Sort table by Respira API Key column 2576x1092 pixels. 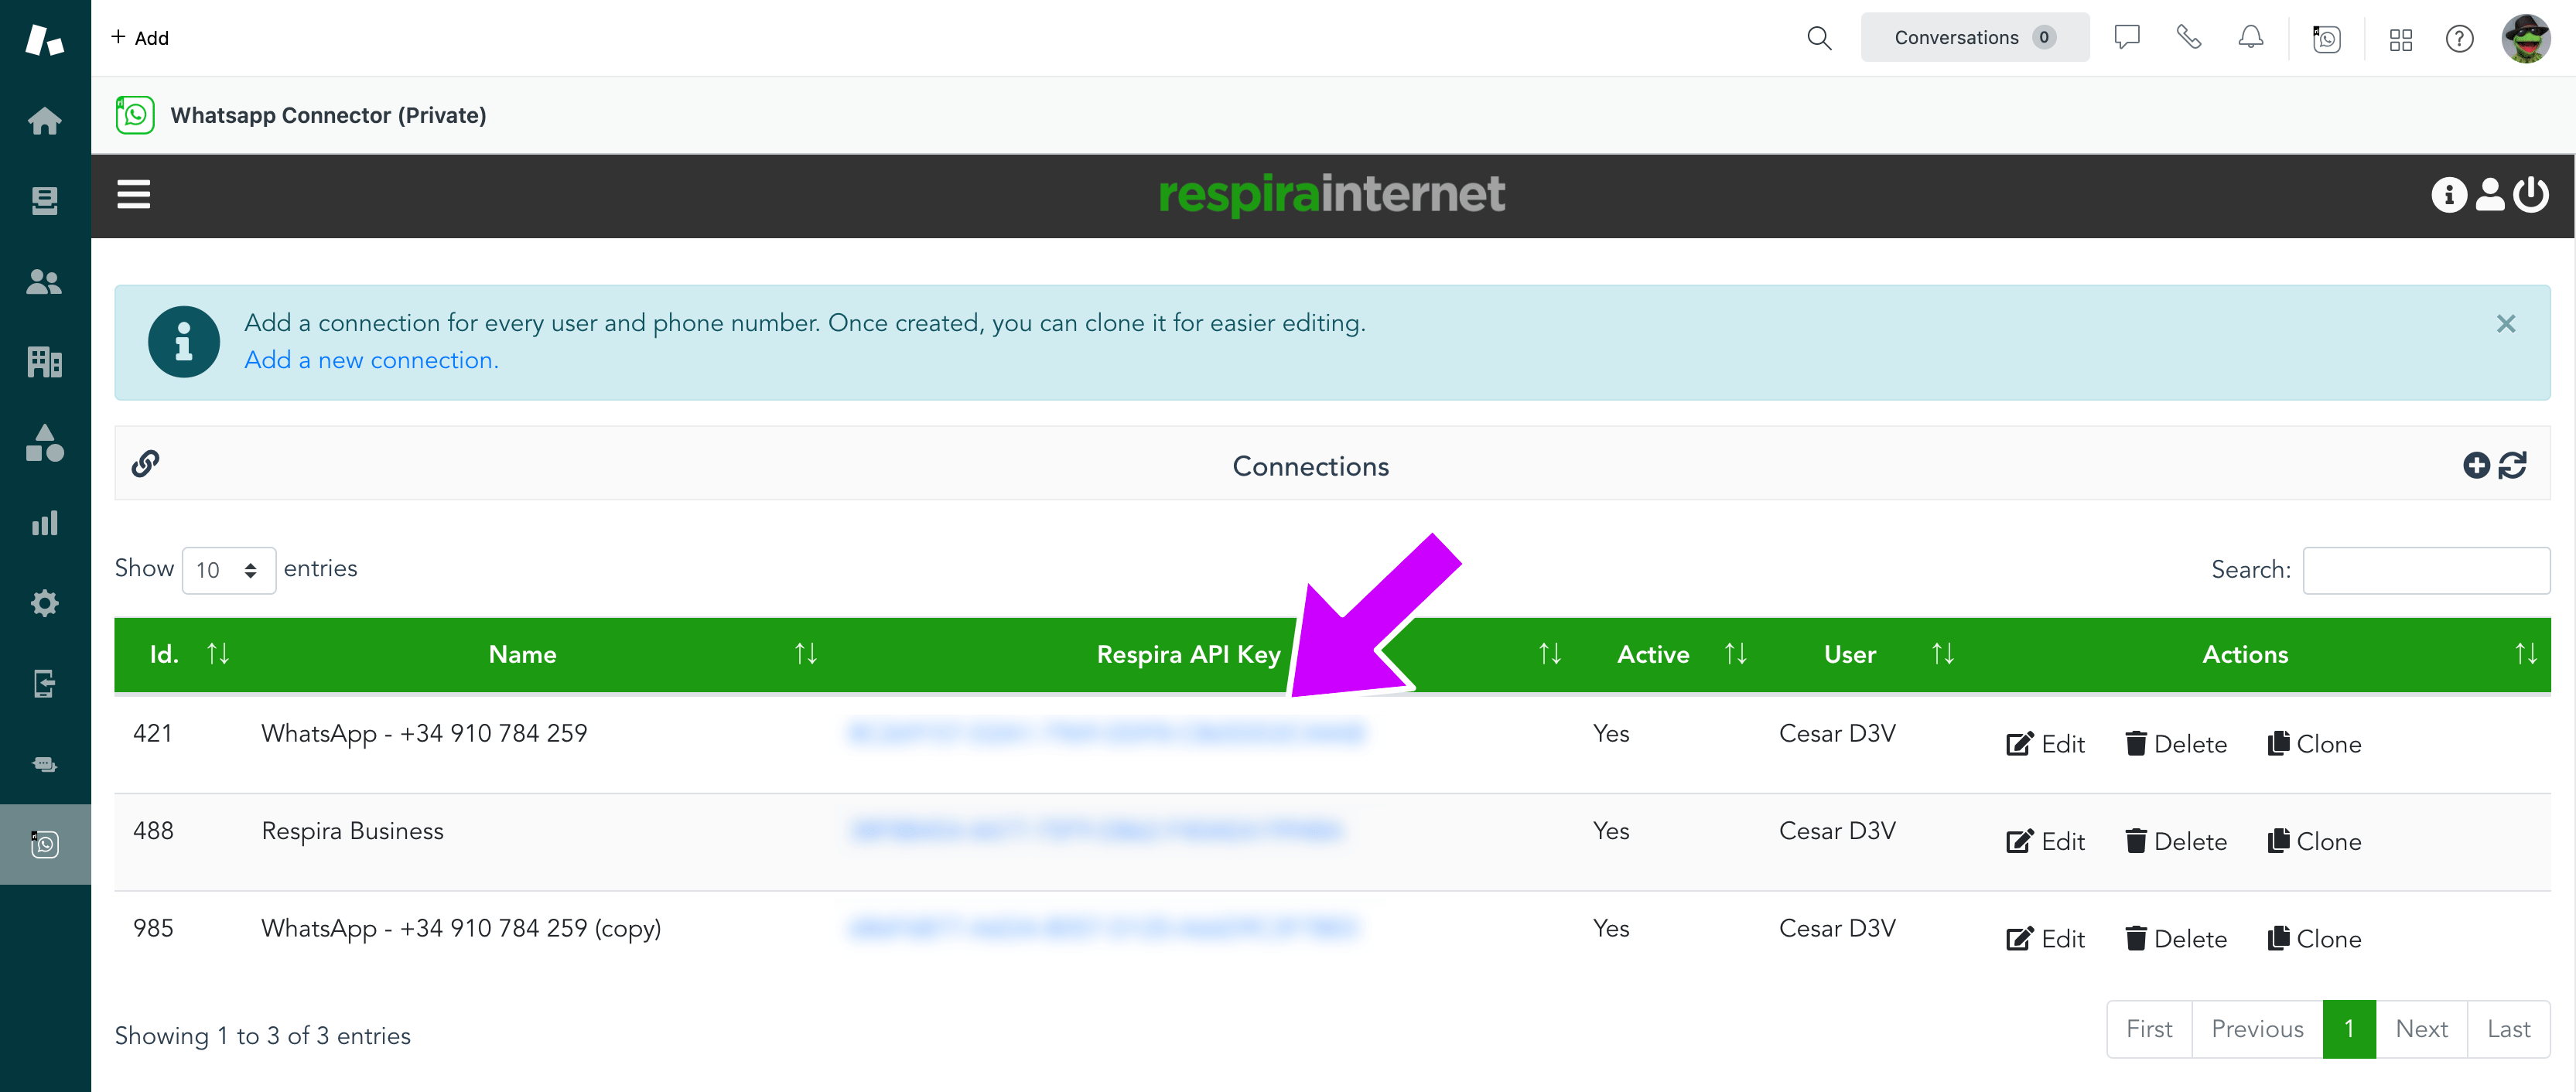pos(1549,654)
